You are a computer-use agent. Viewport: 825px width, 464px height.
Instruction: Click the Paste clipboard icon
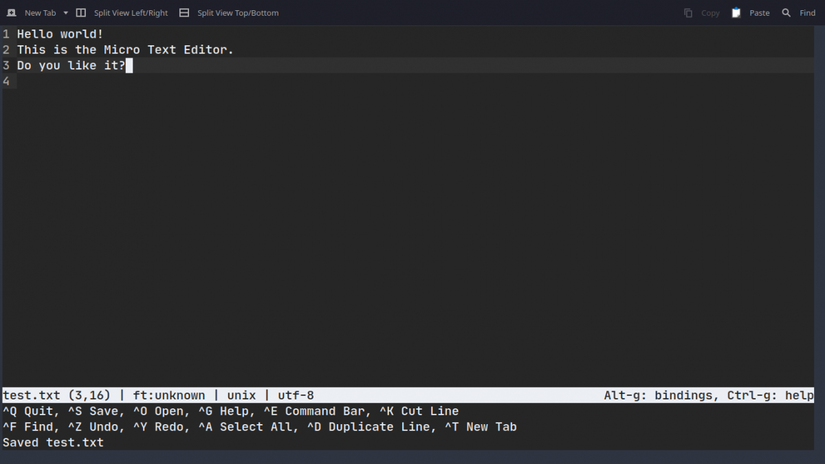click(x=736, y=13)
